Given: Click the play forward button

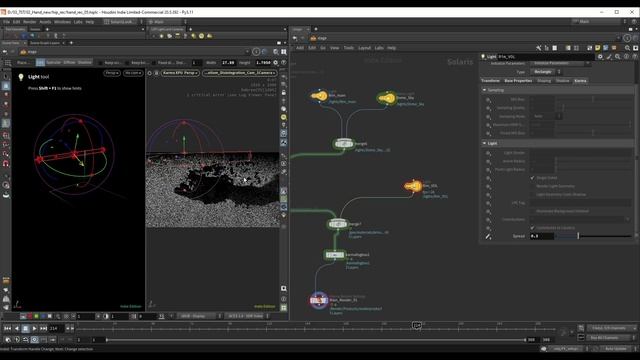Looking at the screenshot, I should pyautogui.click(x=34, y=328).
